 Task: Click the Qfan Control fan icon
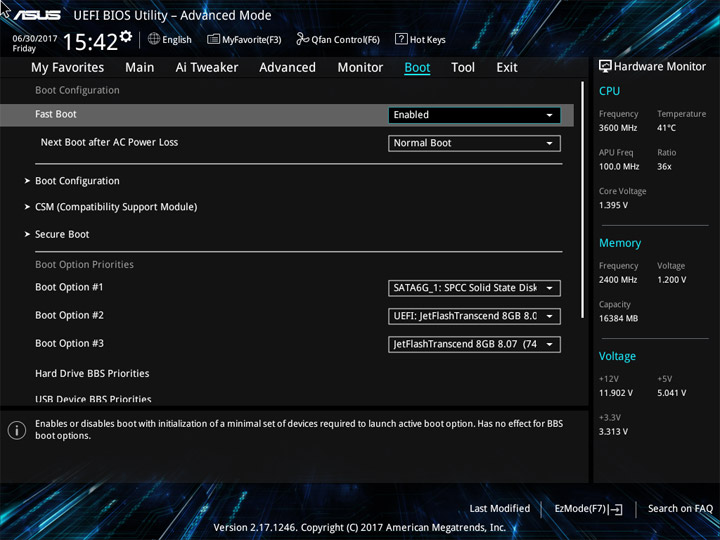point(302,39)
